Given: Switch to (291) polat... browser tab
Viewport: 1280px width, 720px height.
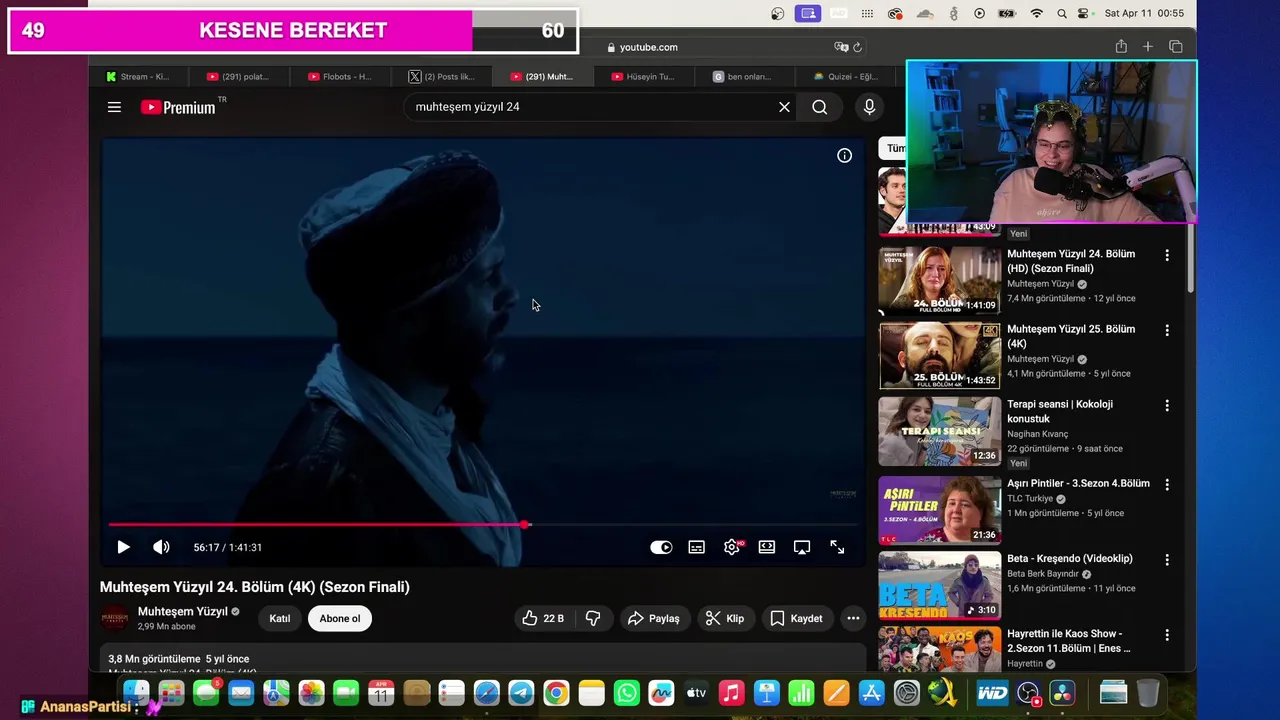Looking at the screenshot, I should (238, 76).
